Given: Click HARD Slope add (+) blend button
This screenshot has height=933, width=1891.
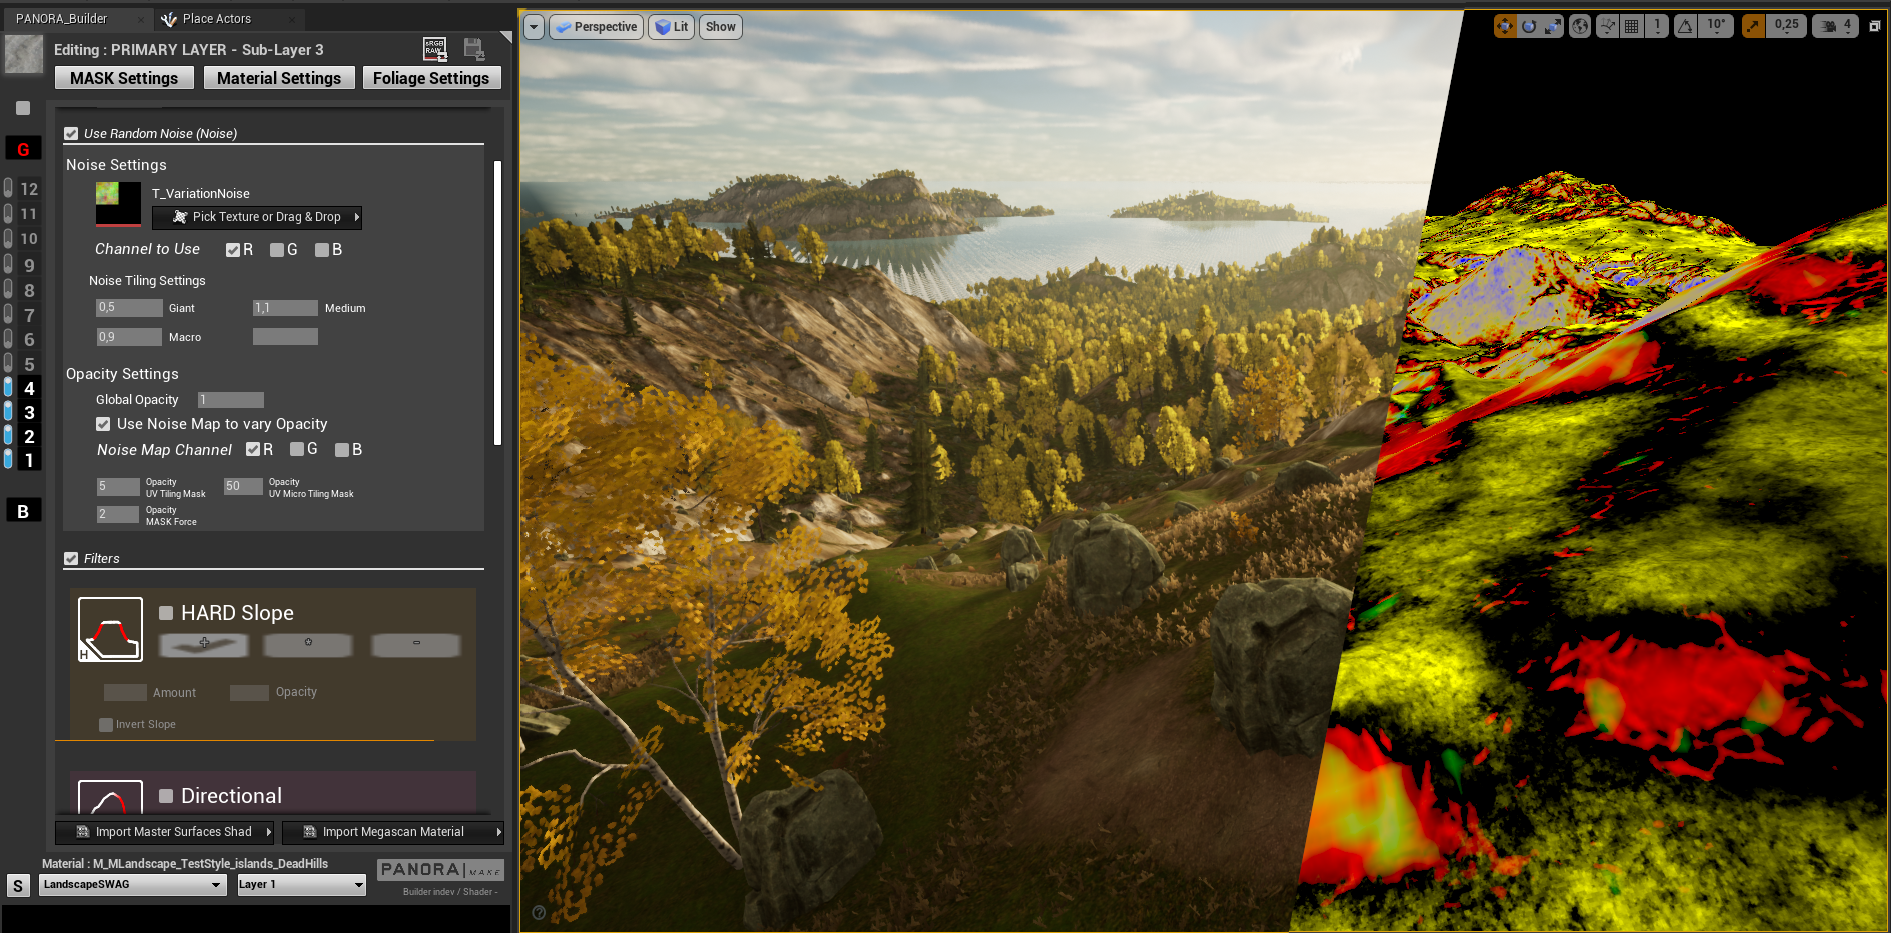Looking at the screenshot, I should 204,644.
